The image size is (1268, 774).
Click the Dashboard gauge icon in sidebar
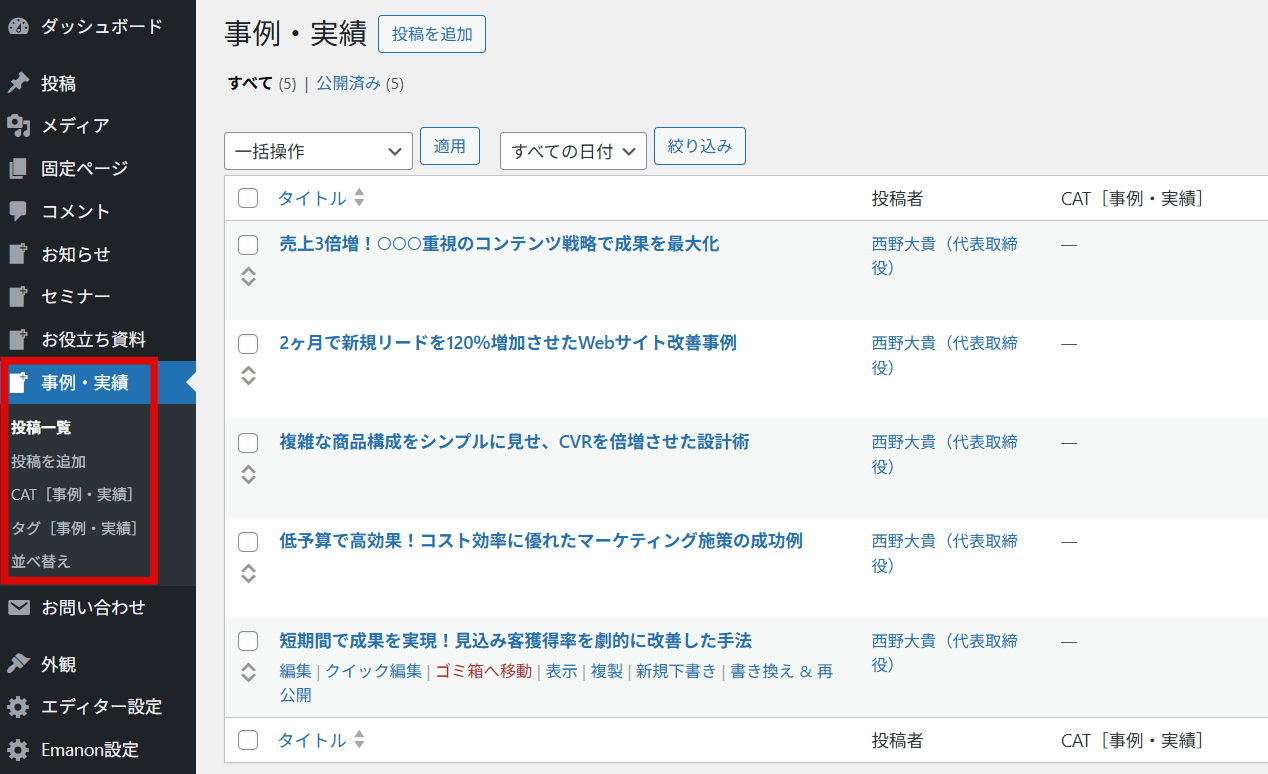18,27
